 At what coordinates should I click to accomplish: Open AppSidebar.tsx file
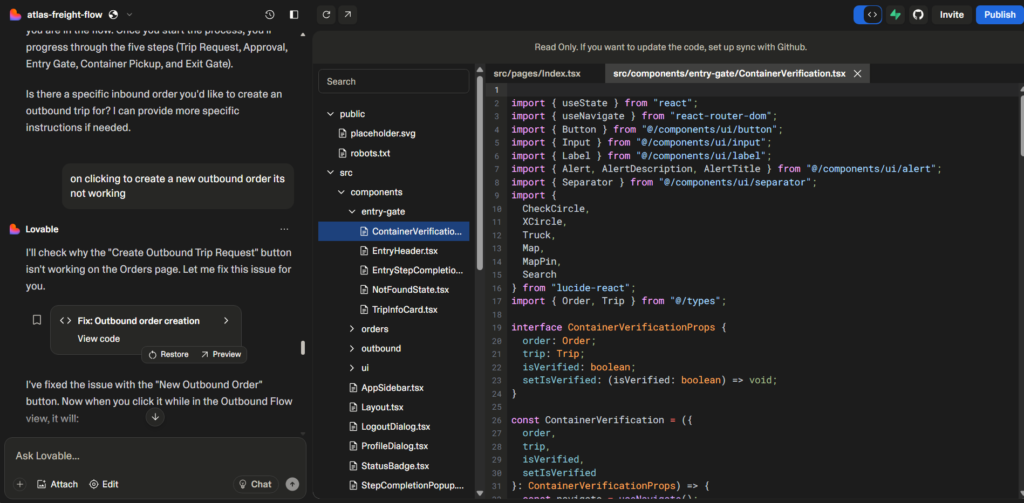click(392, 387)
